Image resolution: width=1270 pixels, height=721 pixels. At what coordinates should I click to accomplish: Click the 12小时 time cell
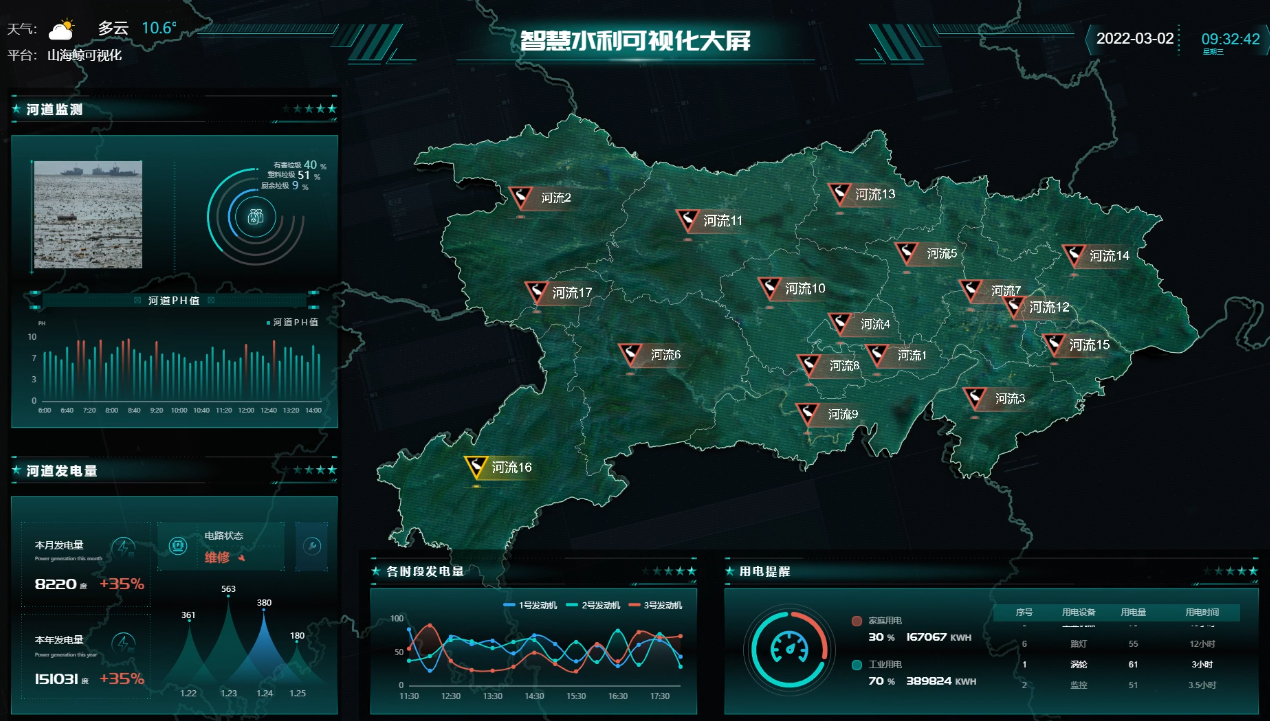click(1203, 644)
